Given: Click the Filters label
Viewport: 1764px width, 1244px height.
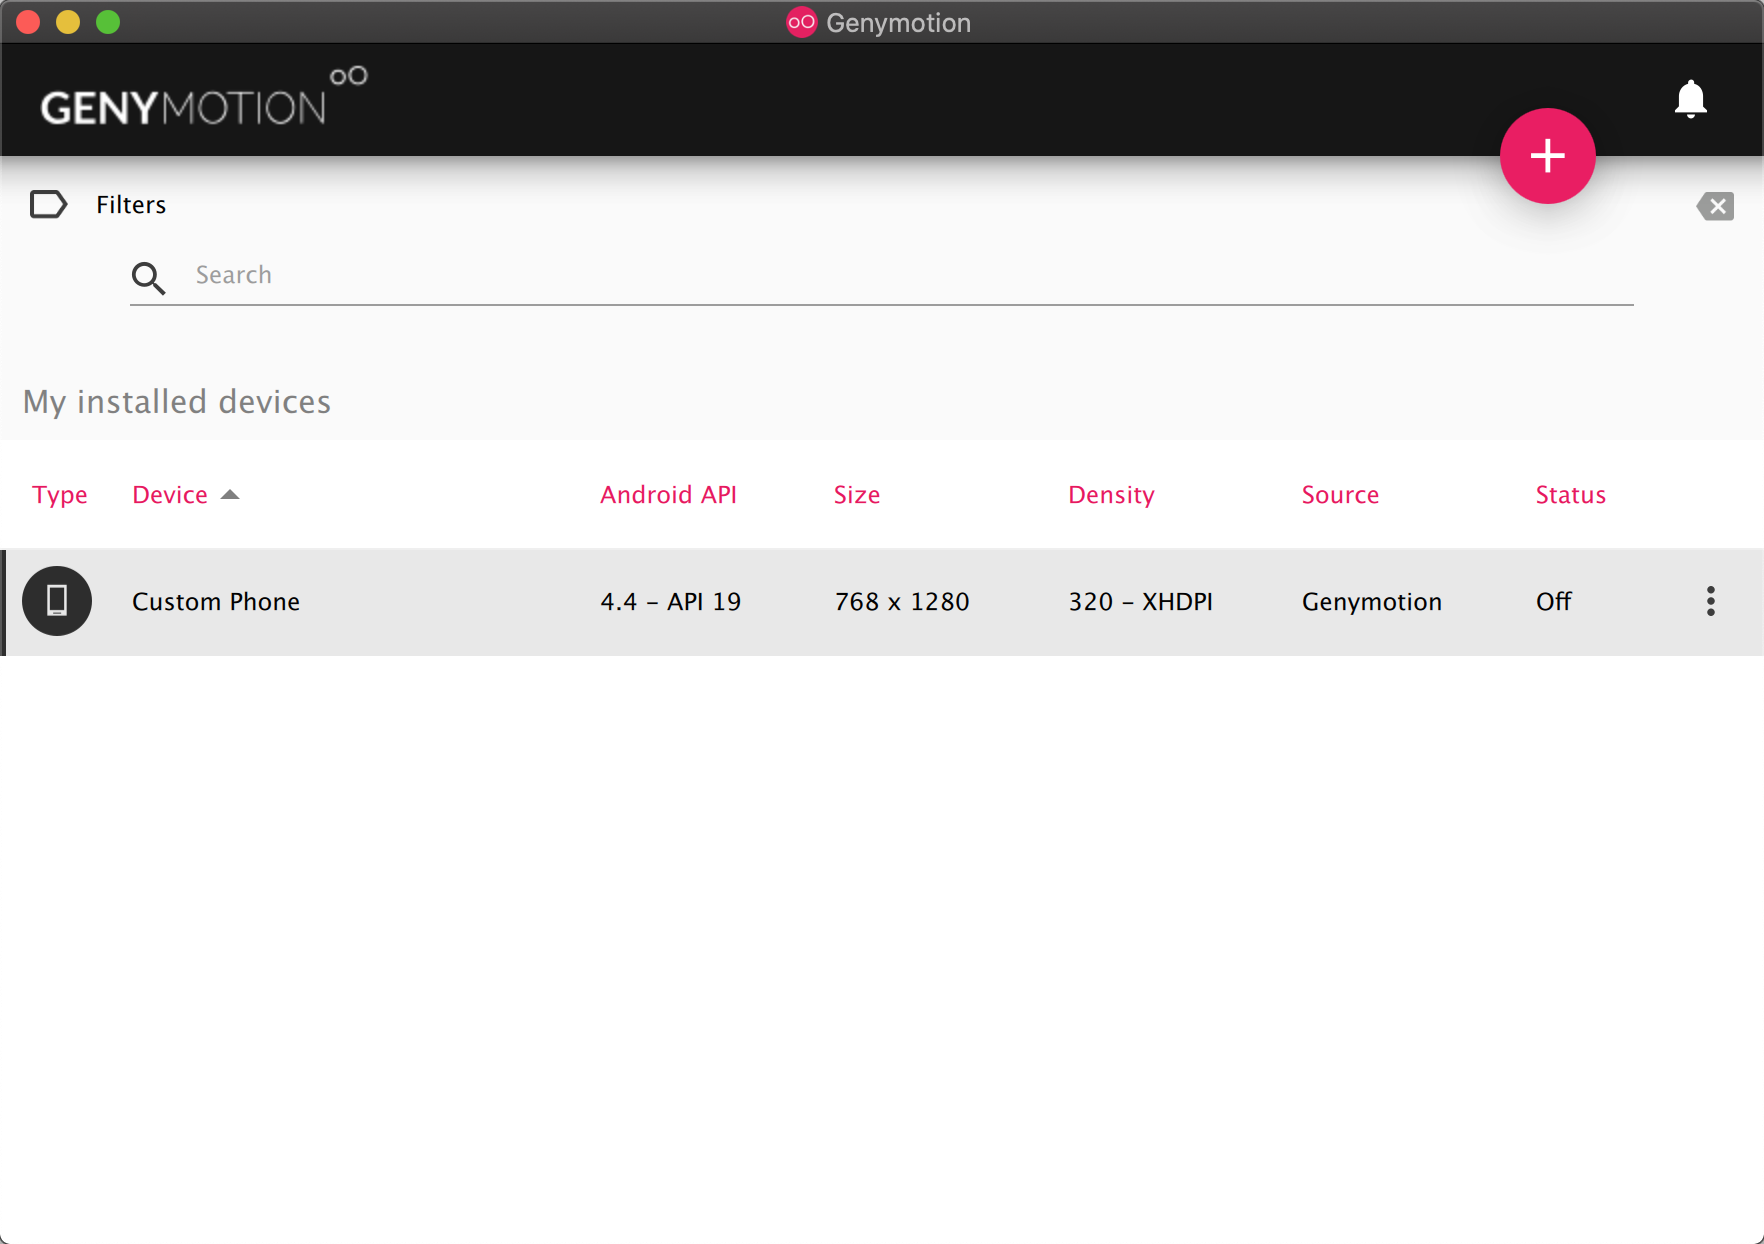Looking at the screenshot, I should coord(131,204).
